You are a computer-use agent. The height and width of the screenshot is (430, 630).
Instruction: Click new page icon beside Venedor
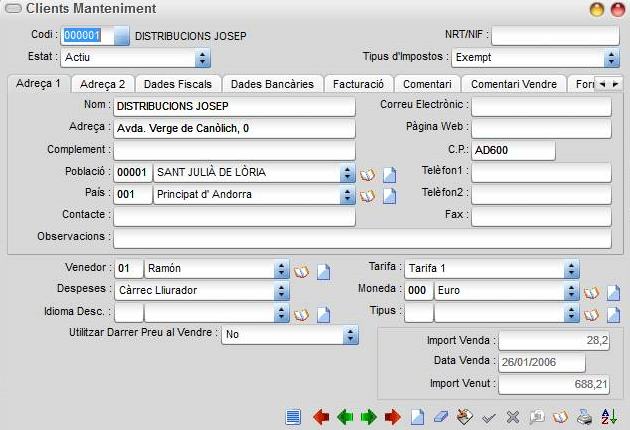pyautogui.click(x=323, y=272)
